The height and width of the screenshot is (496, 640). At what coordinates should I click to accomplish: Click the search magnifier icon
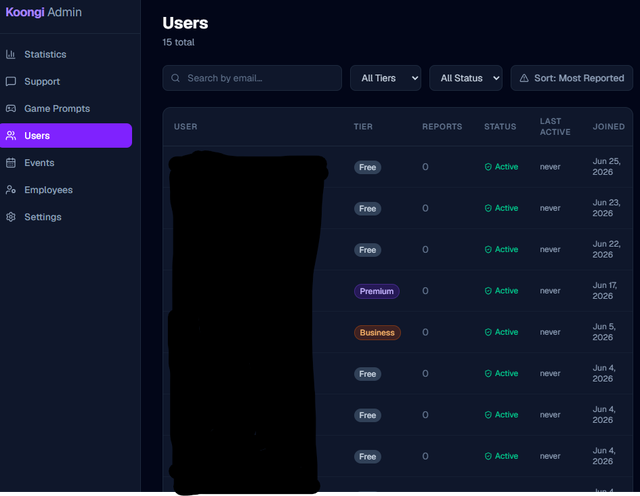pos(176,78)
